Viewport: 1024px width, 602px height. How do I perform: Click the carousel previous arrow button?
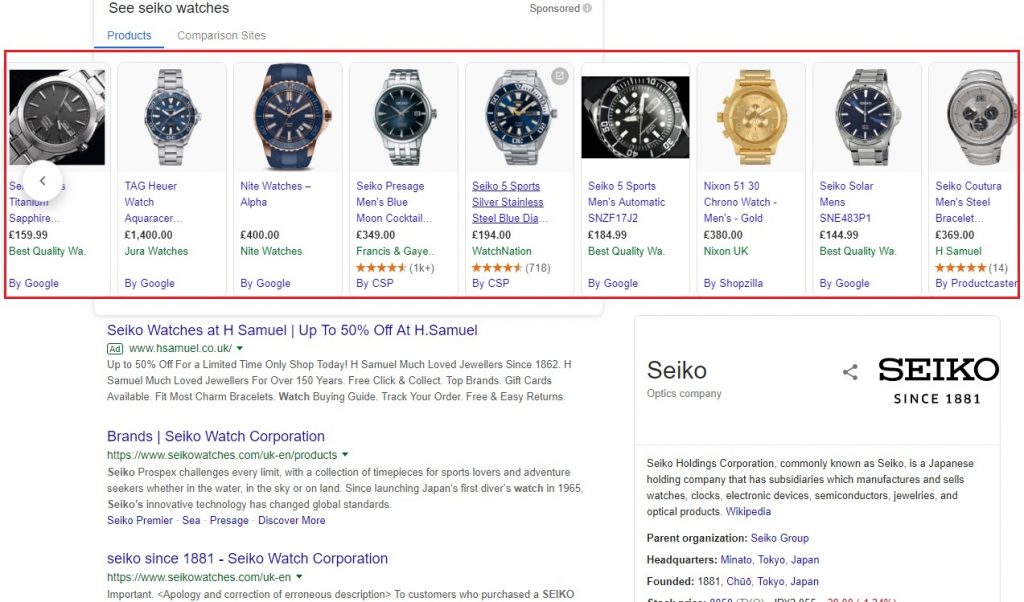(x=42, y=181)
